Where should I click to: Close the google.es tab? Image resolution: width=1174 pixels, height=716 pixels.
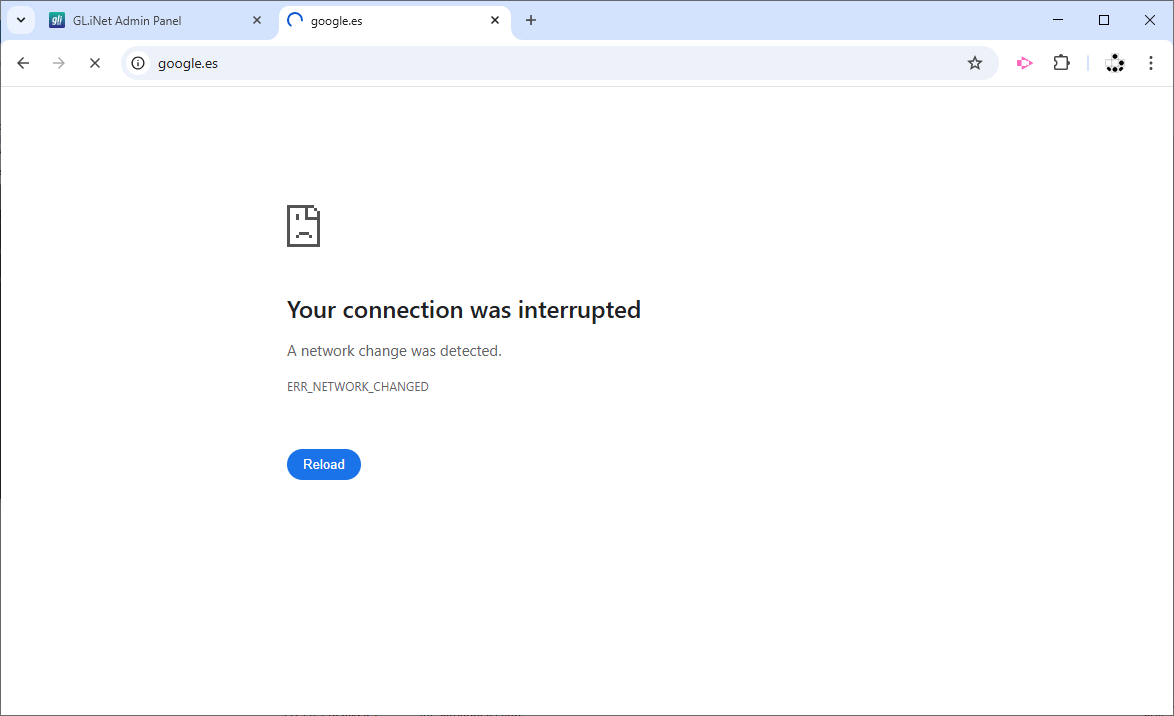click(495, 20)
